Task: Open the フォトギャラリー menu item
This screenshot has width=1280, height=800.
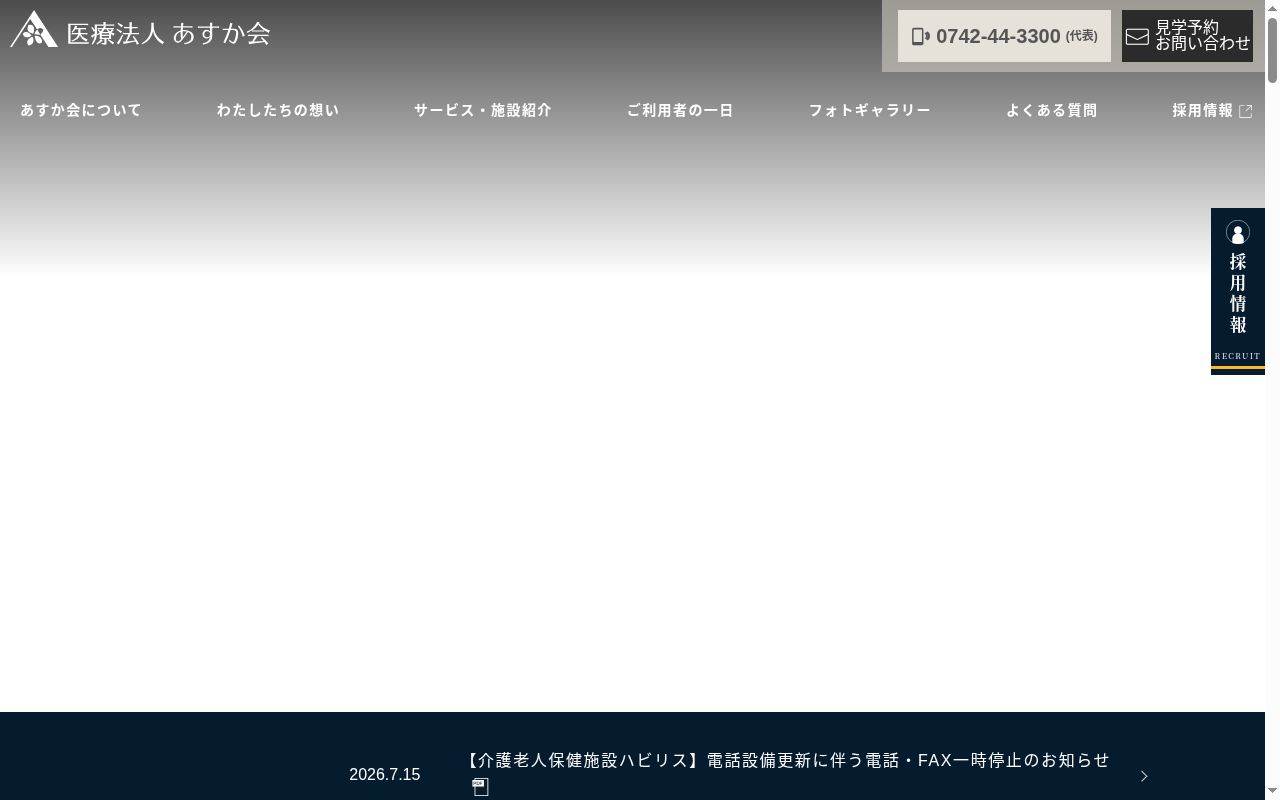Action: pos(870,110)
